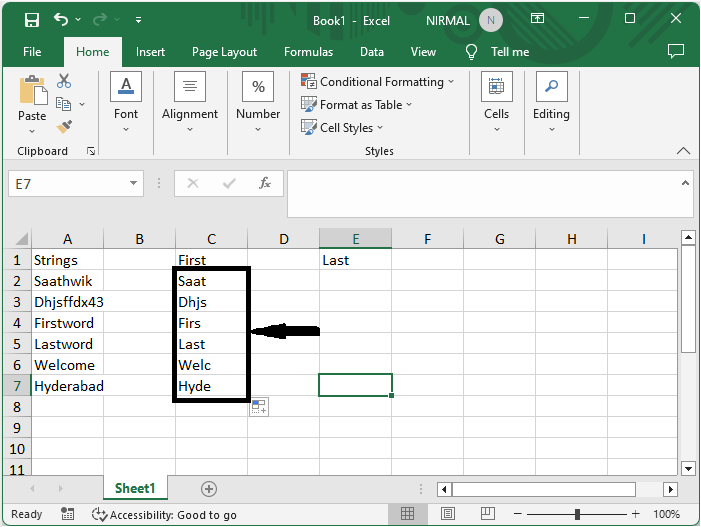Click the Cut scissors icon
The image size is (701, 527).
(64, 81)
